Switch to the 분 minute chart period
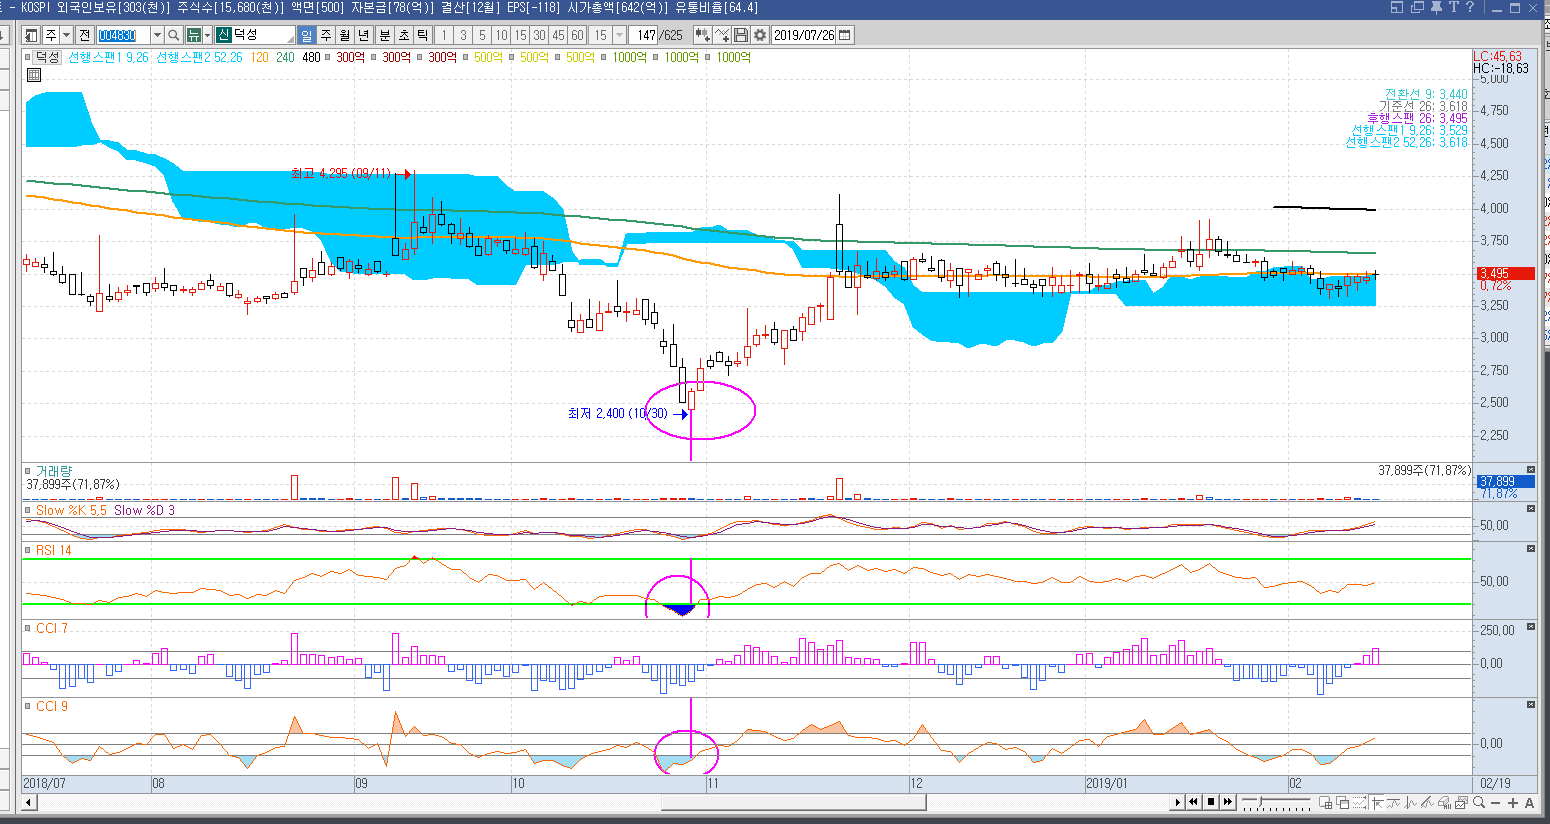Image resolution: width=1550 pixels, height=824 pixels. pos(384,35)
